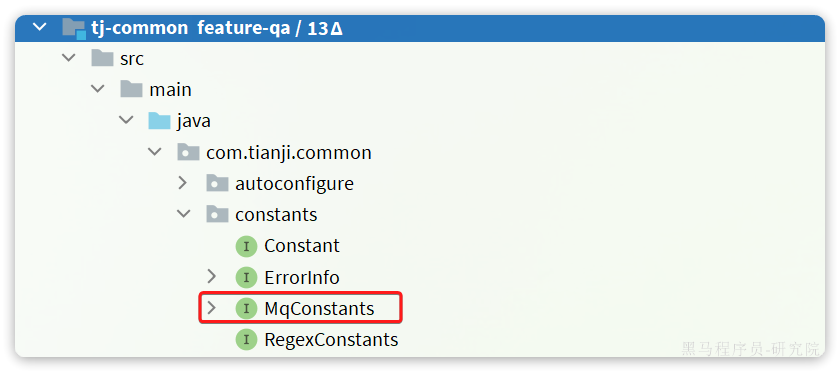Image resolution: width=840 pixels, height=374 pixels.
Task: Collapse the src folder chevron
Action: tap(69, 58)
